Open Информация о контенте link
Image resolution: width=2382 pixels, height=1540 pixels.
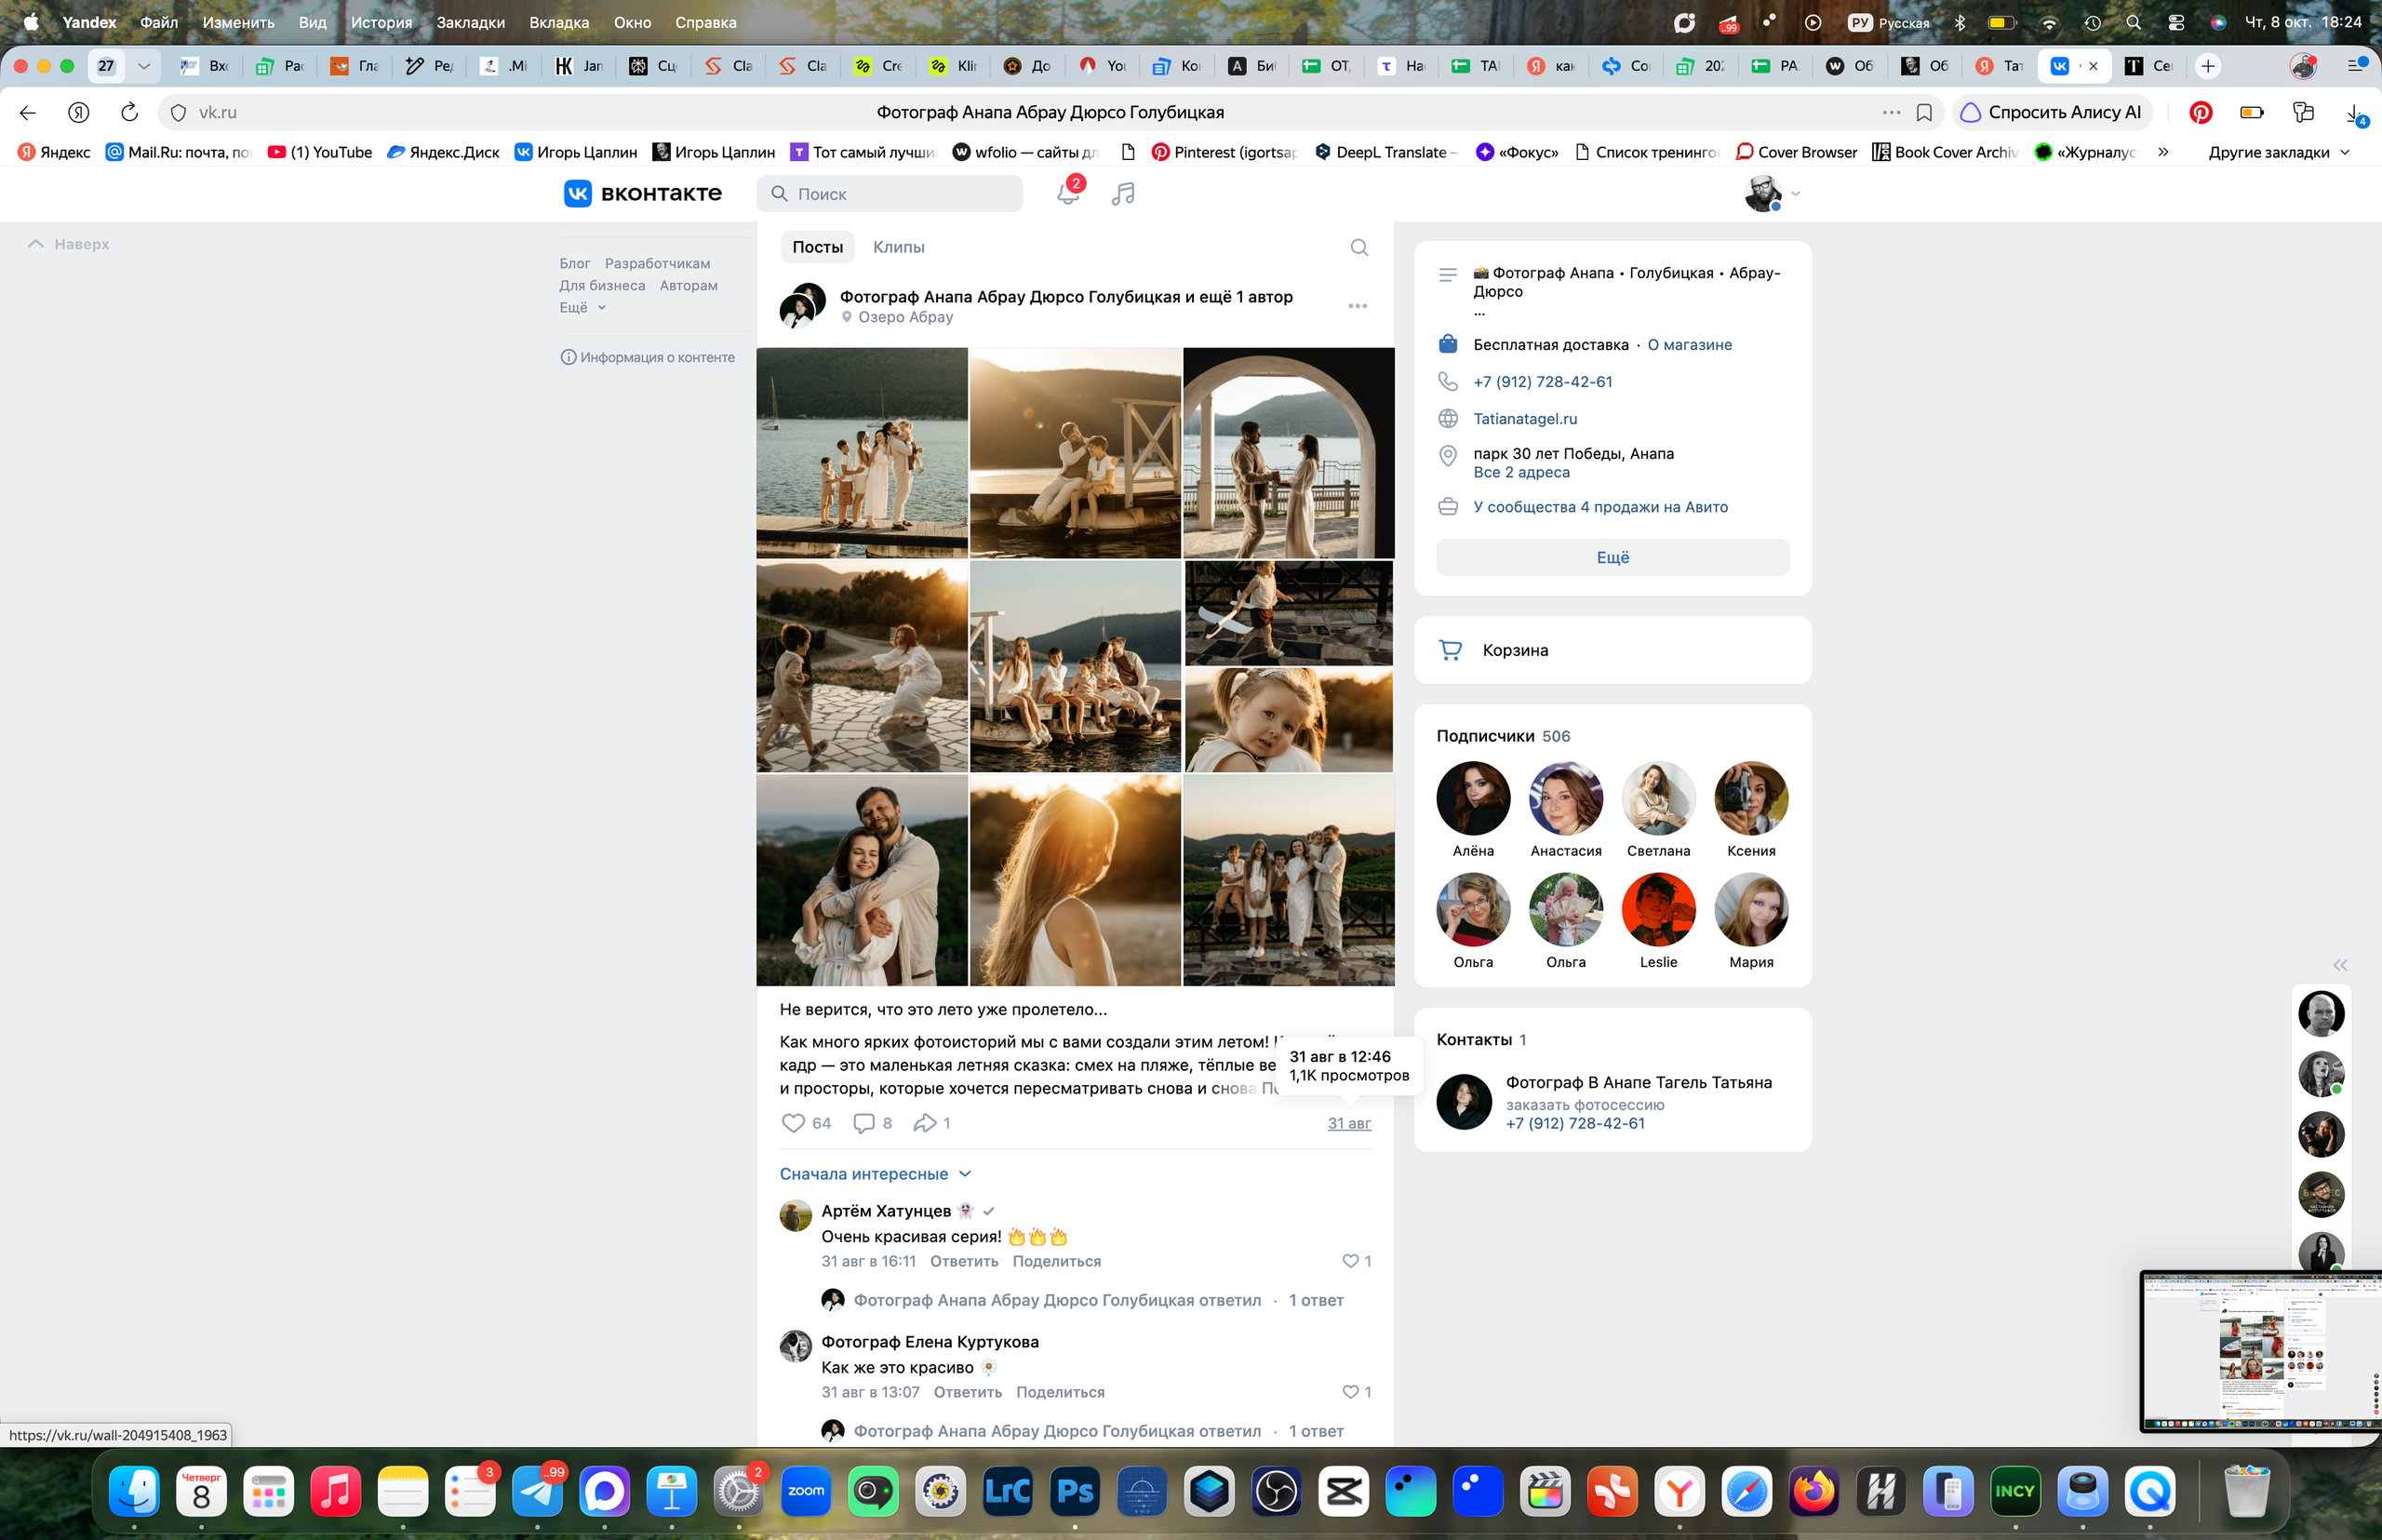pyautogui.click(x=648, y=357)
